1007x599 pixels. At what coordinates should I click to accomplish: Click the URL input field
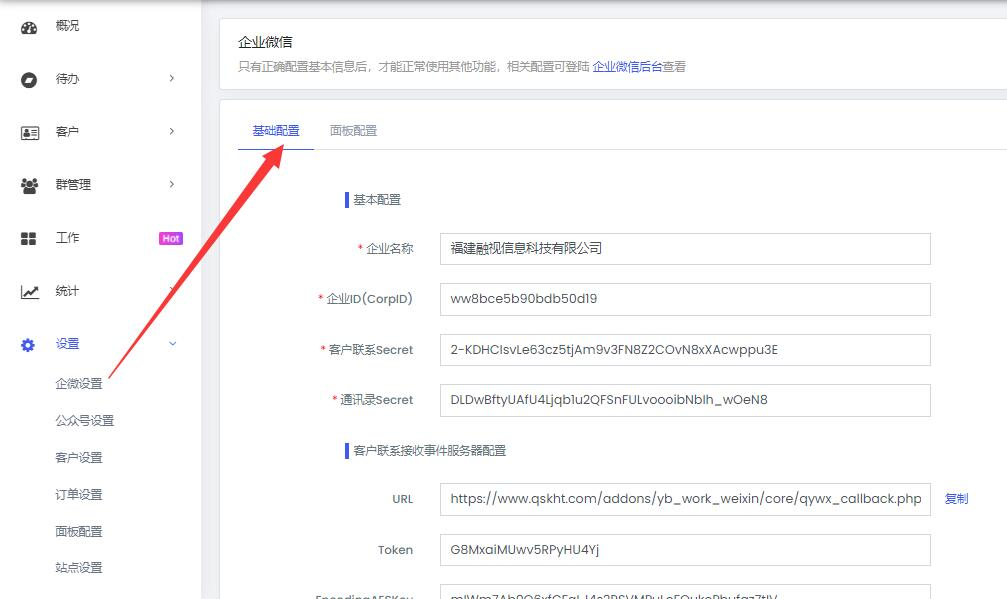point(685,499)
